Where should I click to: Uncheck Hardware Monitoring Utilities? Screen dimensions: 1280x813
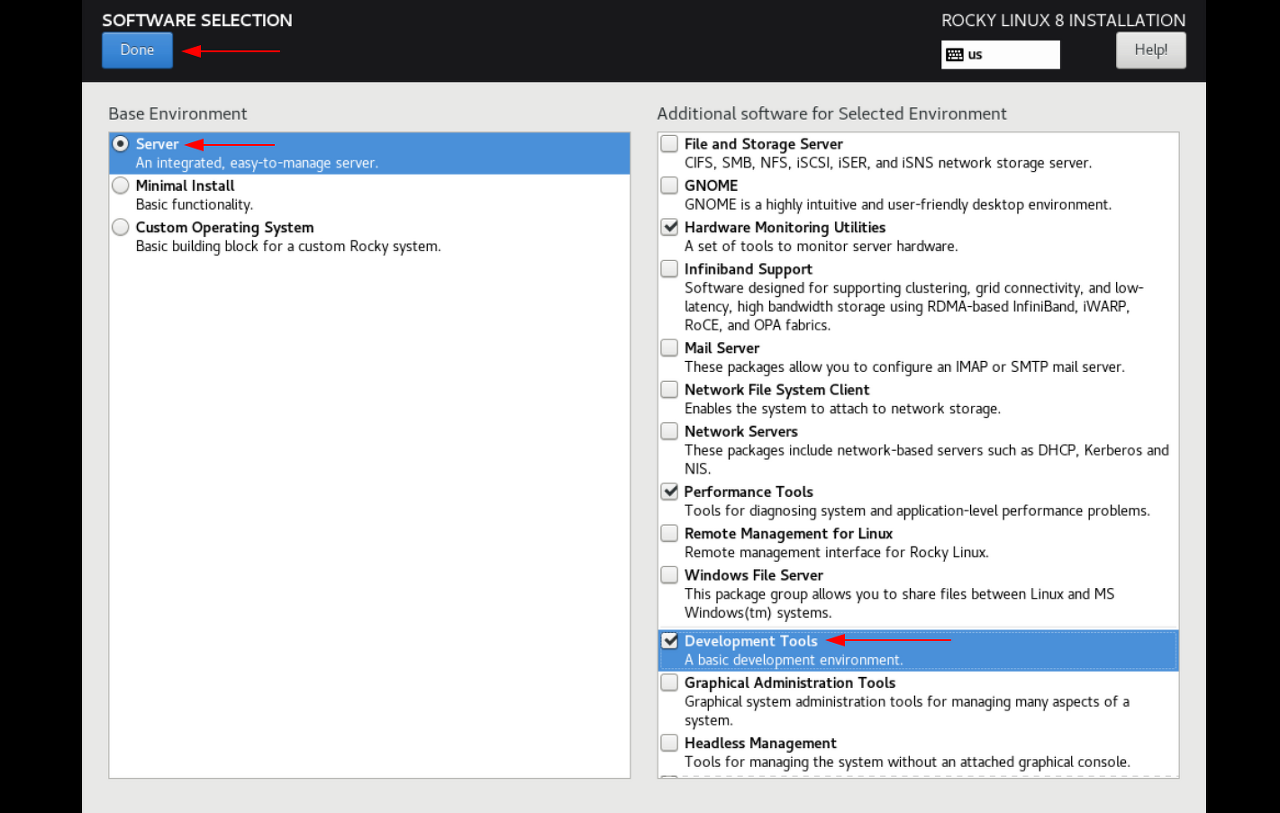(669, 228)
